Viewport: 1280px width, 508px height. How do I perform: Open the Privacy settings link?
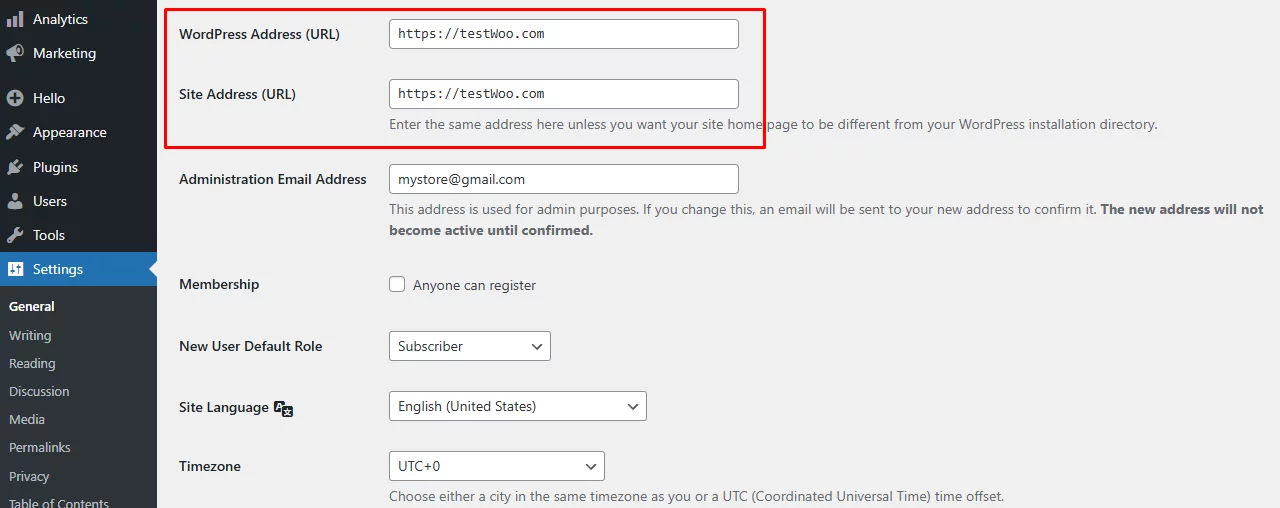[29, 476]
